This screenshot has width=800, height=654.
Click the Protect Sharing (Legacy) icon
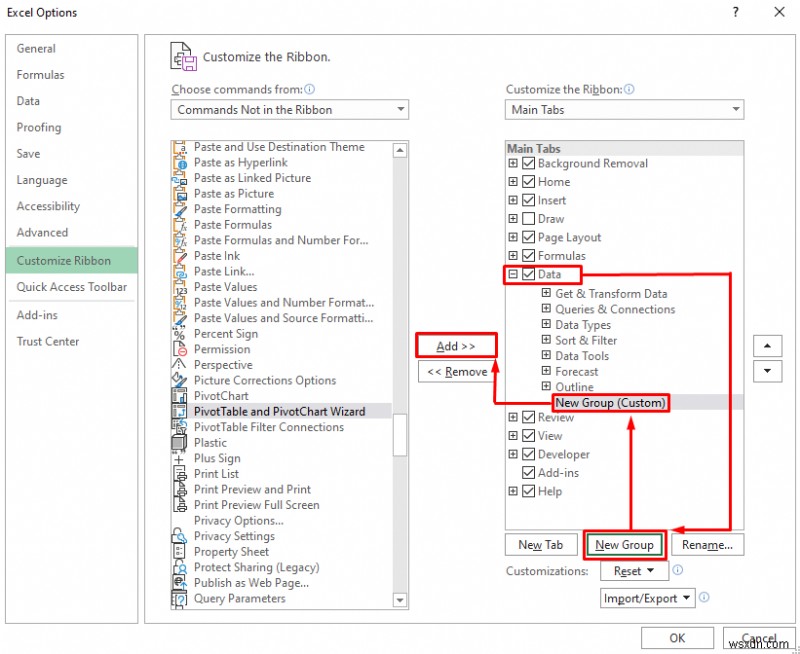(x=180, y=568)
